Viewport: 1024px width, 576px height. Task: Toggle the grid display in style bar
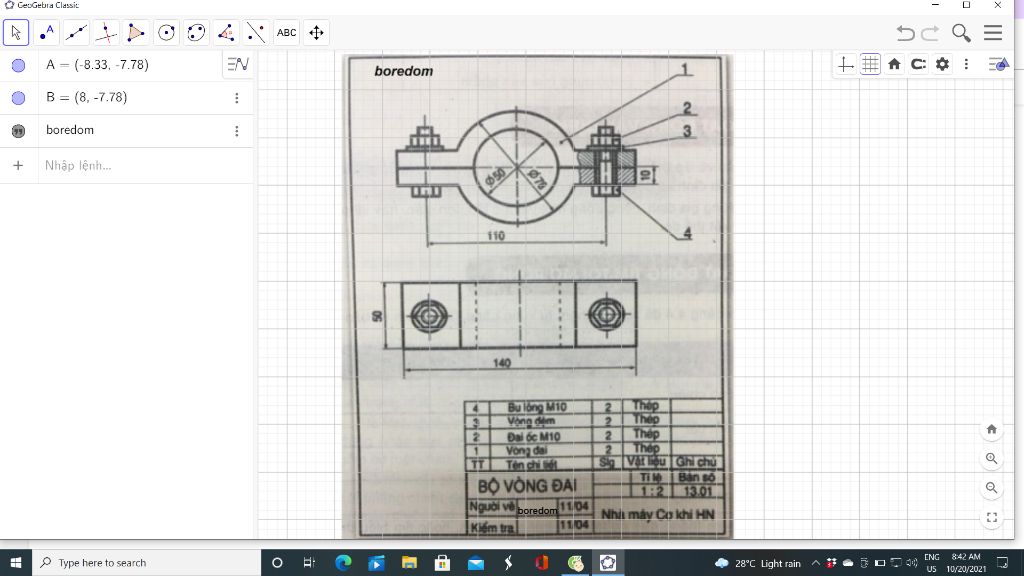pos(870,64)
